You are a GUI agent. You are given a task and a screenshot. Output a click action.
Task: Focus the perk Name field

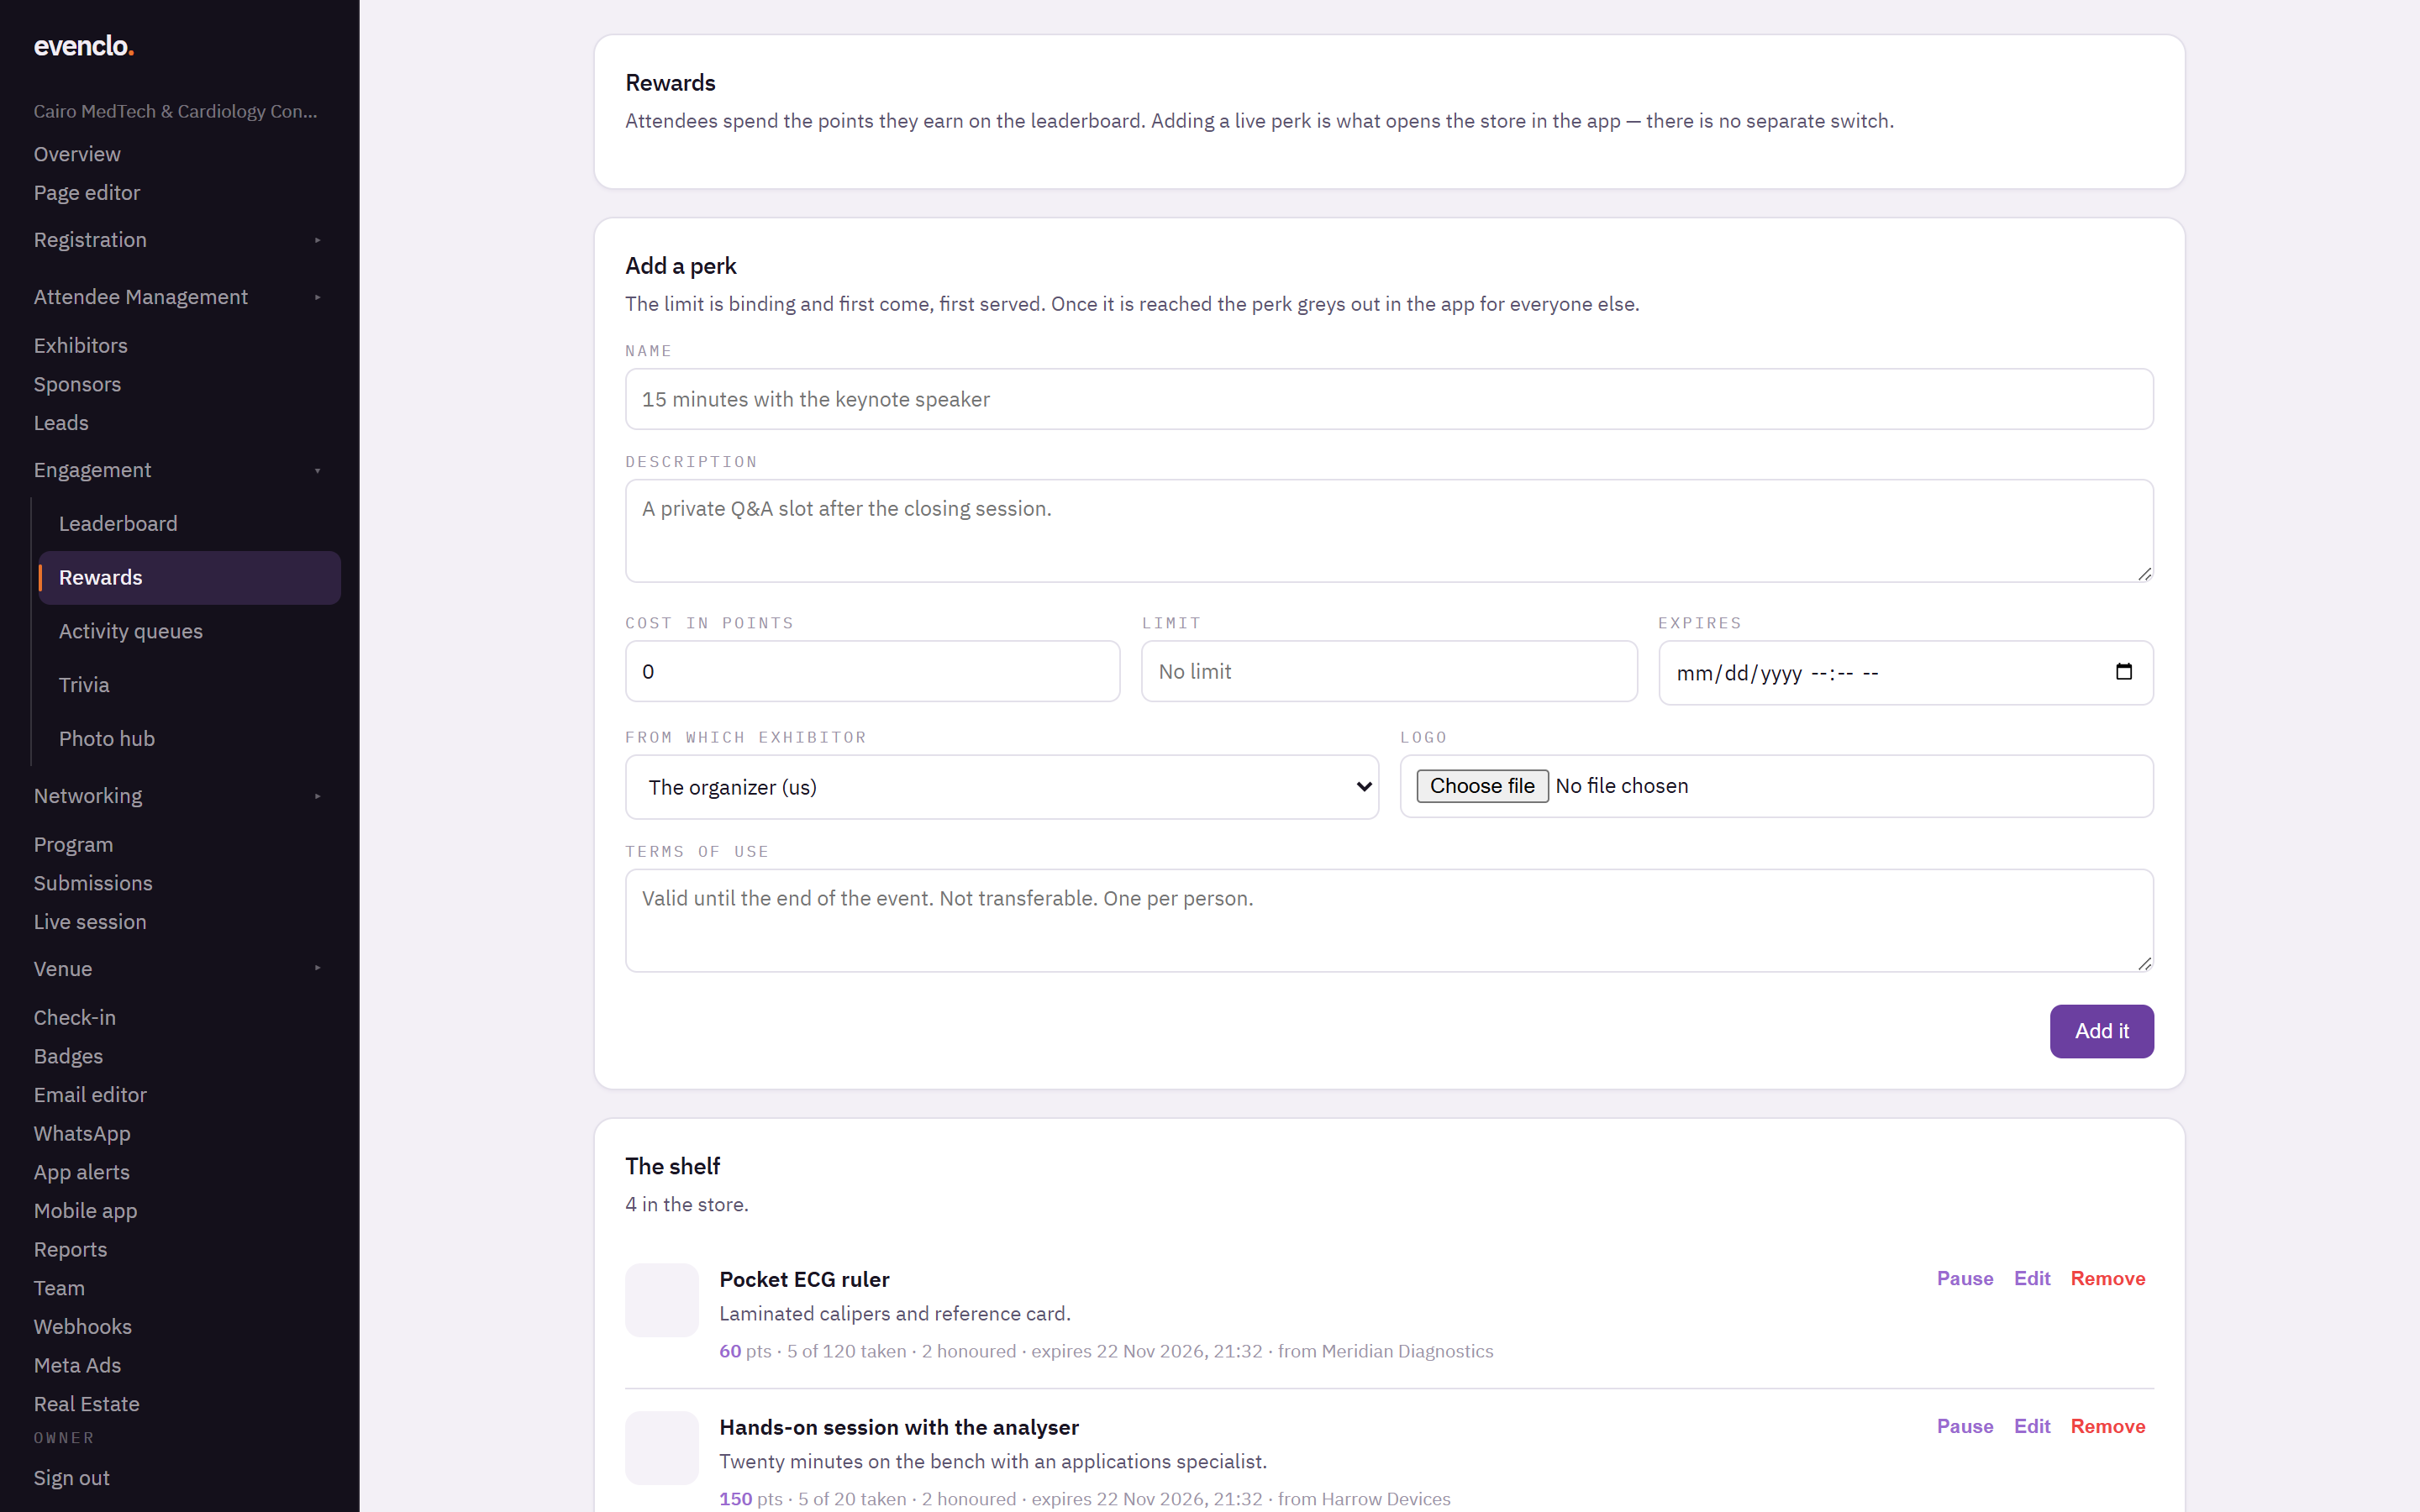coord(1389,399)
